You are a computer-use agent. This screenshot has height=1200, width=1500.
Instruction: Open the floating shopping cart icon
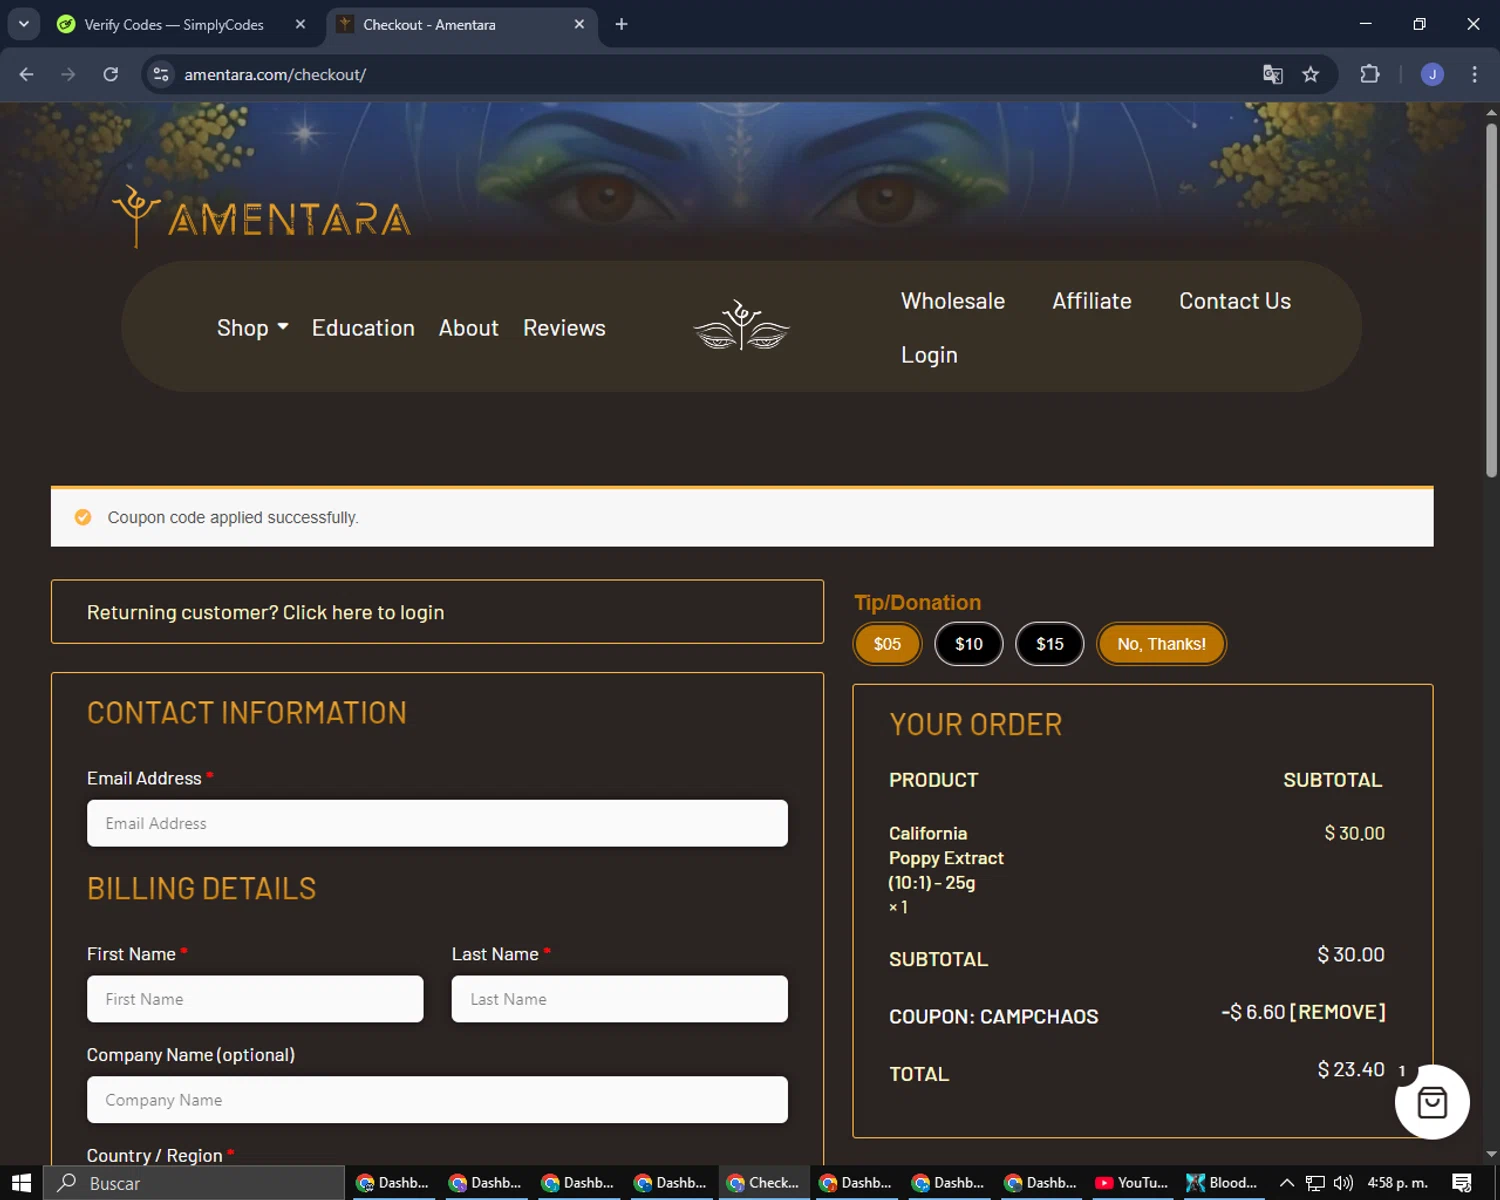tap(1432, 1102)
